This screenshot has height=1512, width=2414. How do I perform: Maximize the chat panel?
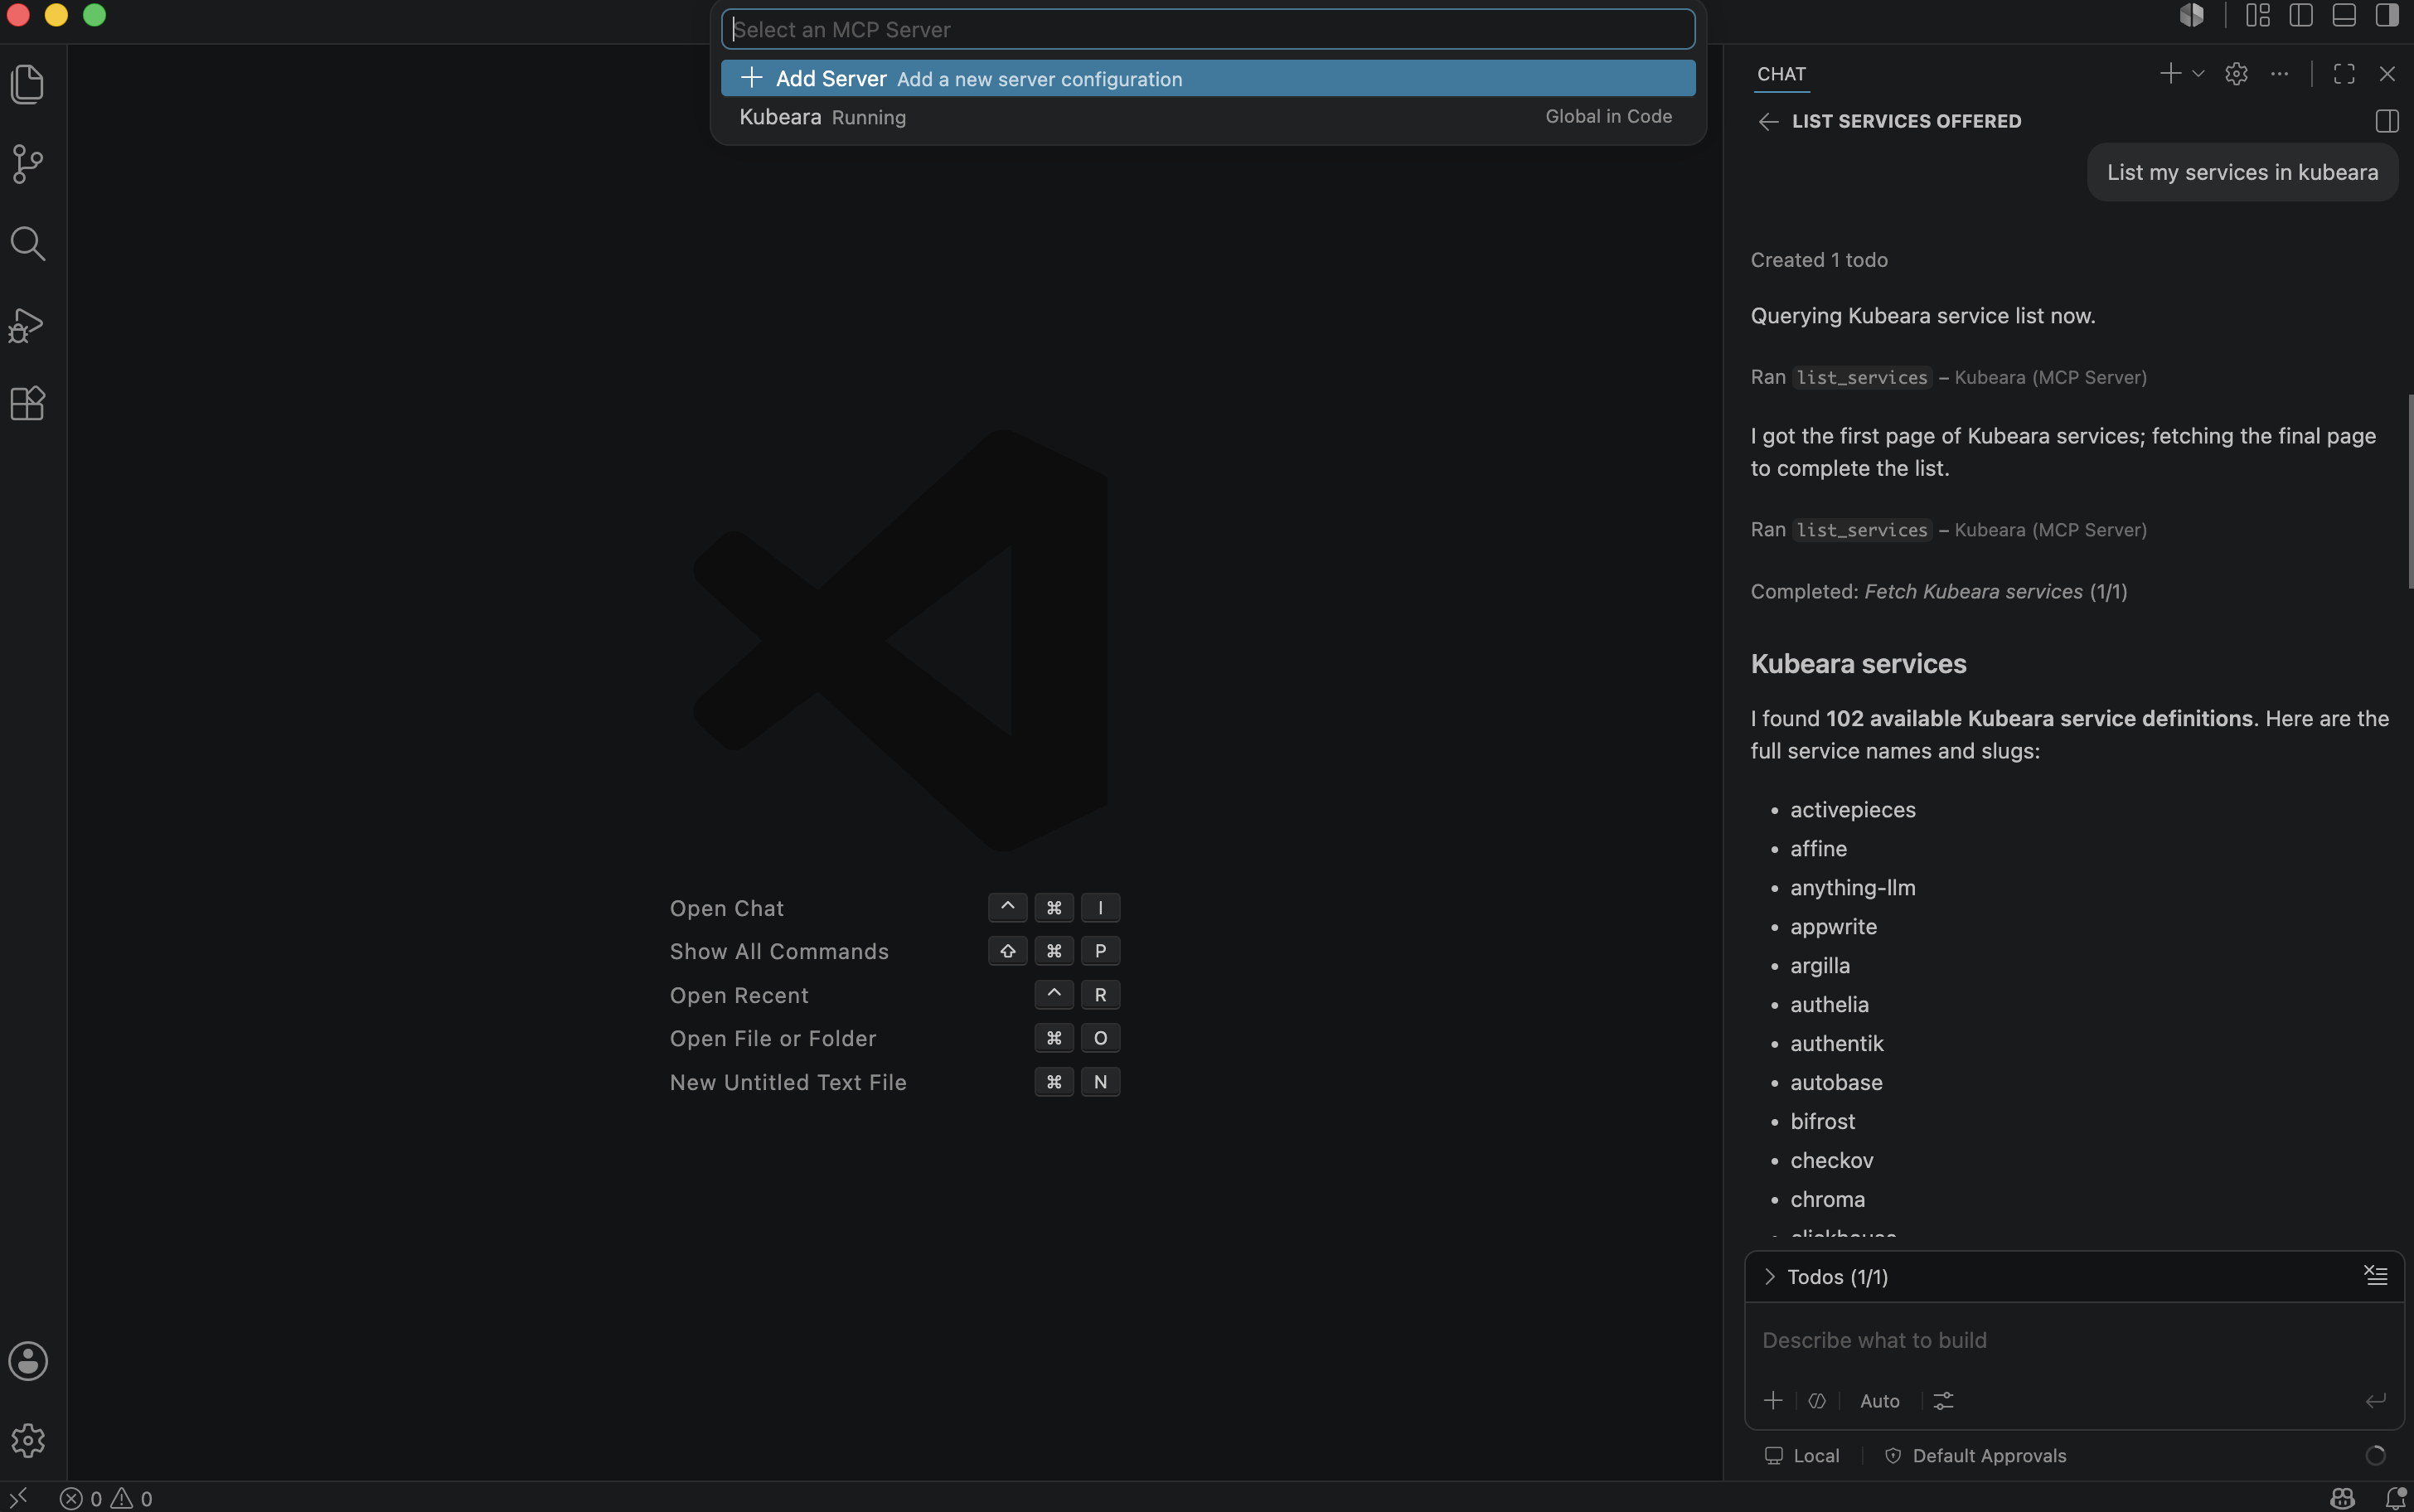[x=2344, y=73]
